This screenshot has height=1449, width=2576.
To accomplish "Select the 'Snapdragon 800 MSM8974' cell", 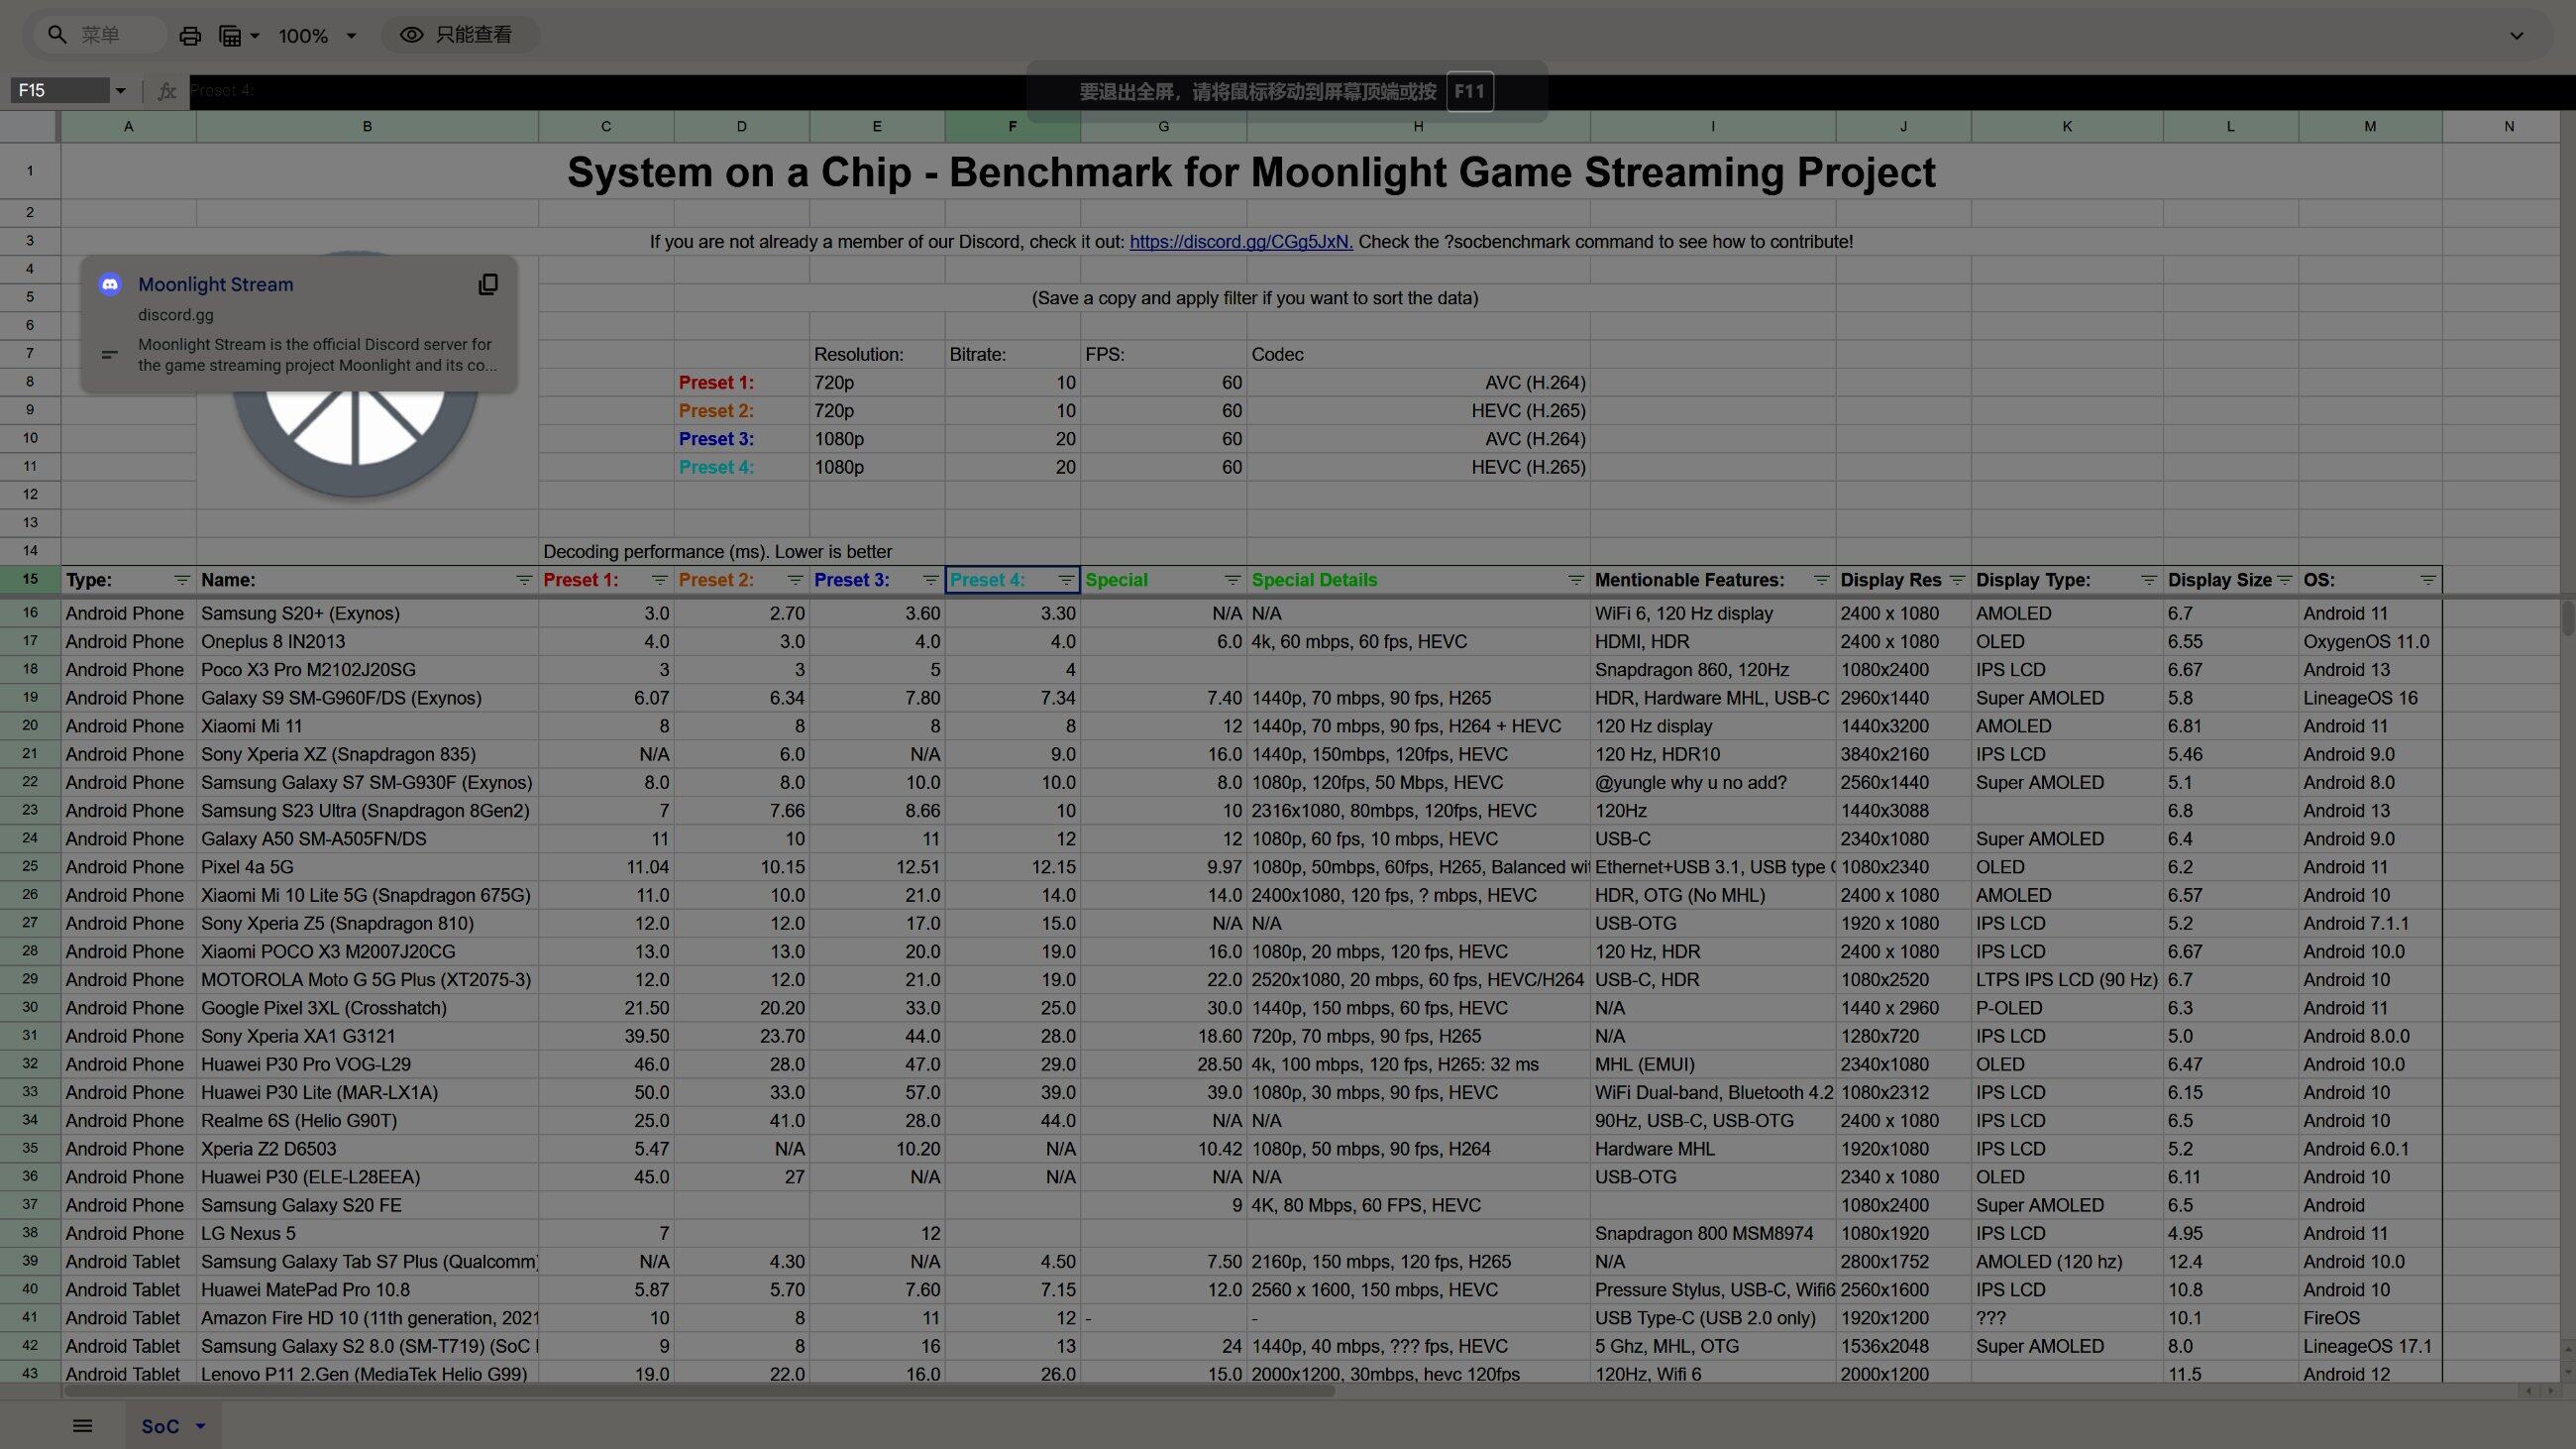I will pos(1713,1234).
